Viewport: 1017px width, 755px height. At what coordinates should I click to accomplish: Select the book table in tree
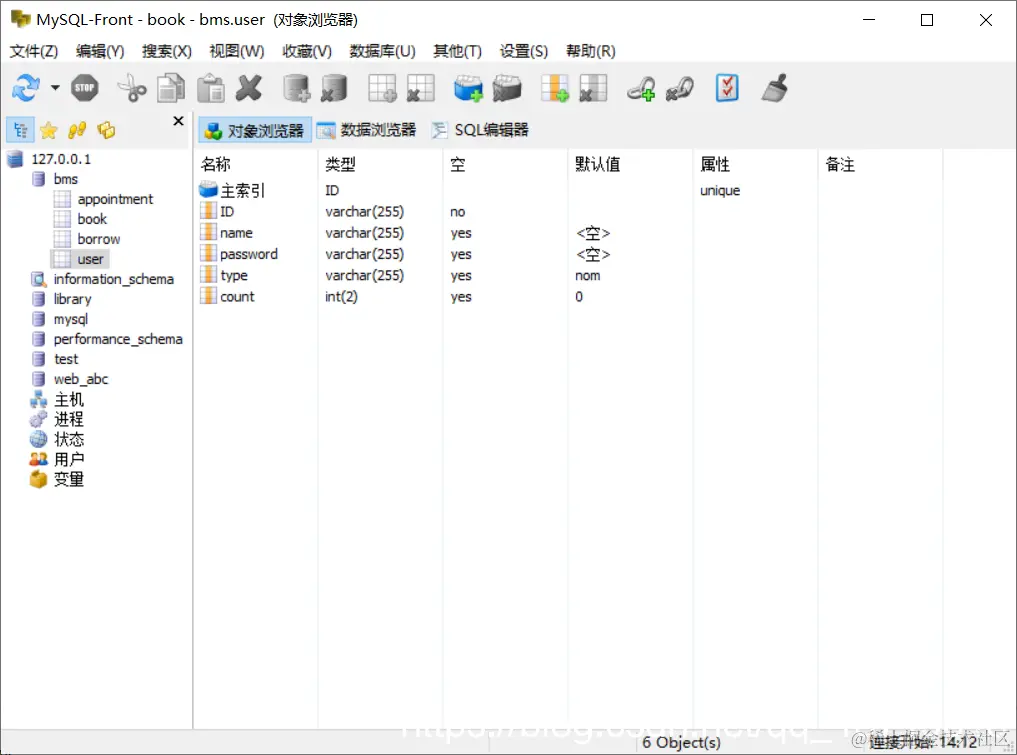pos(92,219)
